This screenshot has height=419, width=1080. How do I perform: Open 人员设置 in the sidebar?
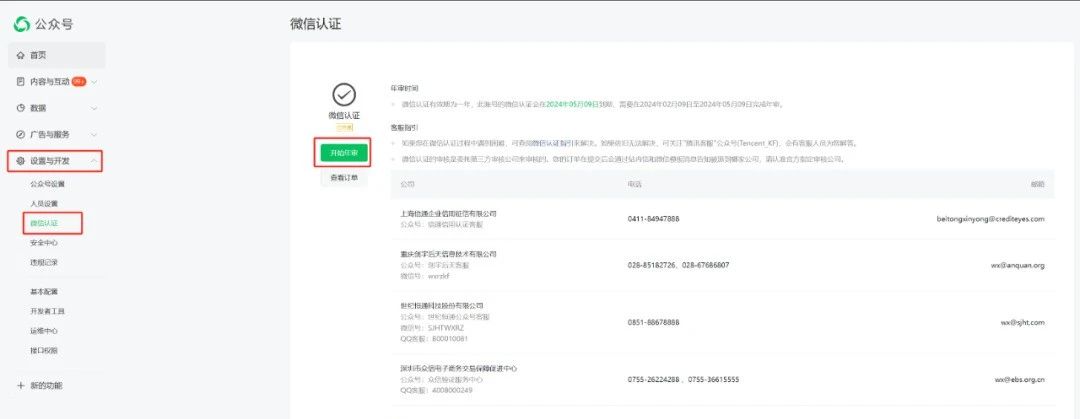pos(44,203)
